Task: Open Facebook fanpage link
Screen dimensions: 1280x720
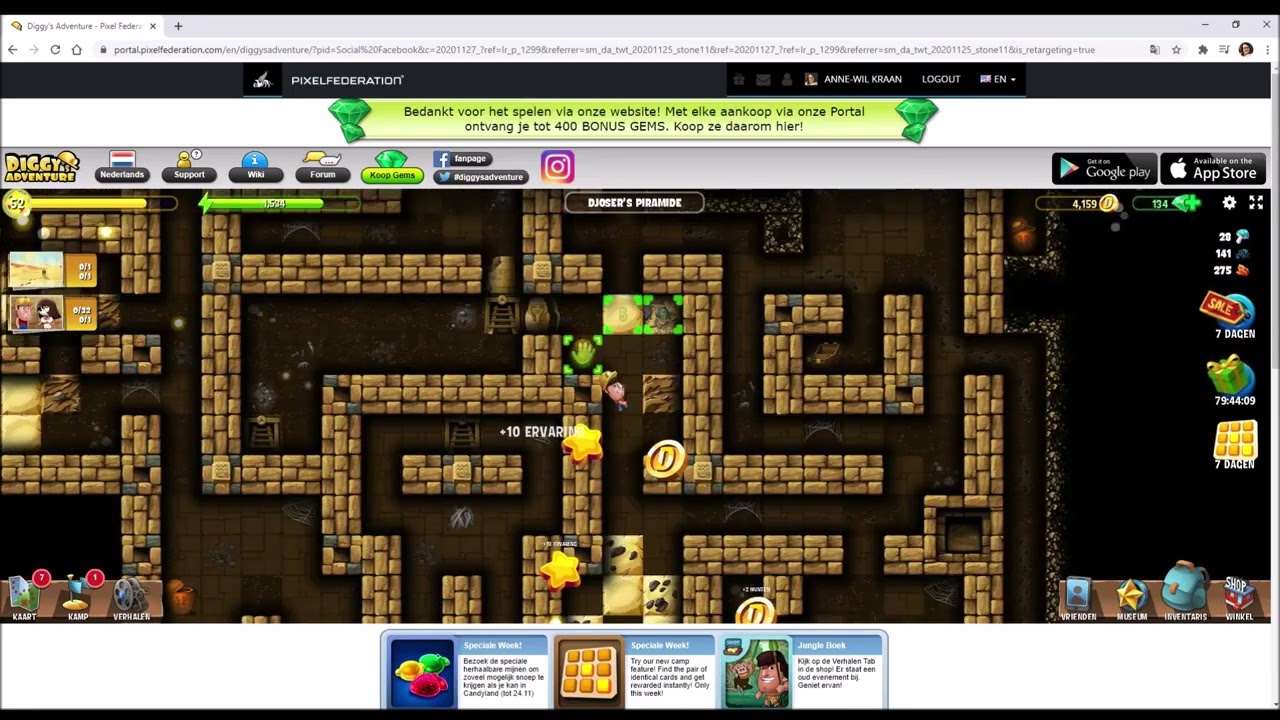Action: pos(462,159)
